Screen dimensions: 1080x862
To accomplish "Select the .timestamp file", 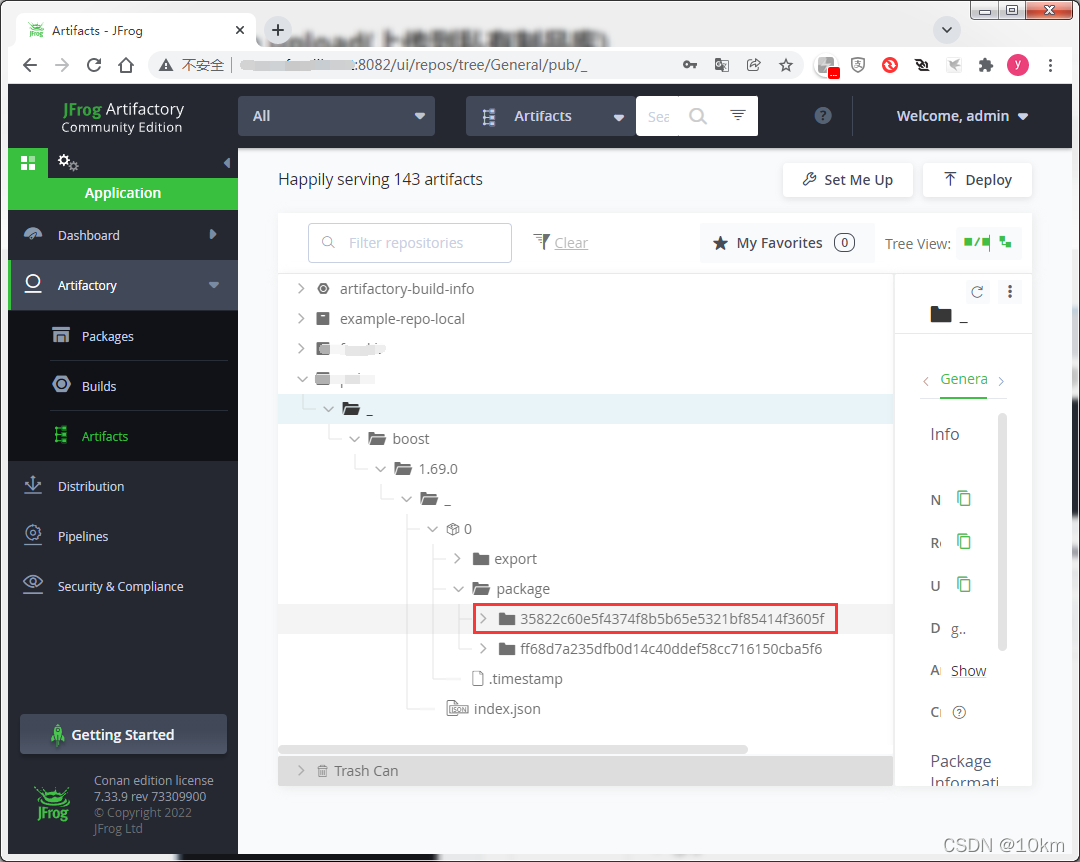I will pos(517,679).
